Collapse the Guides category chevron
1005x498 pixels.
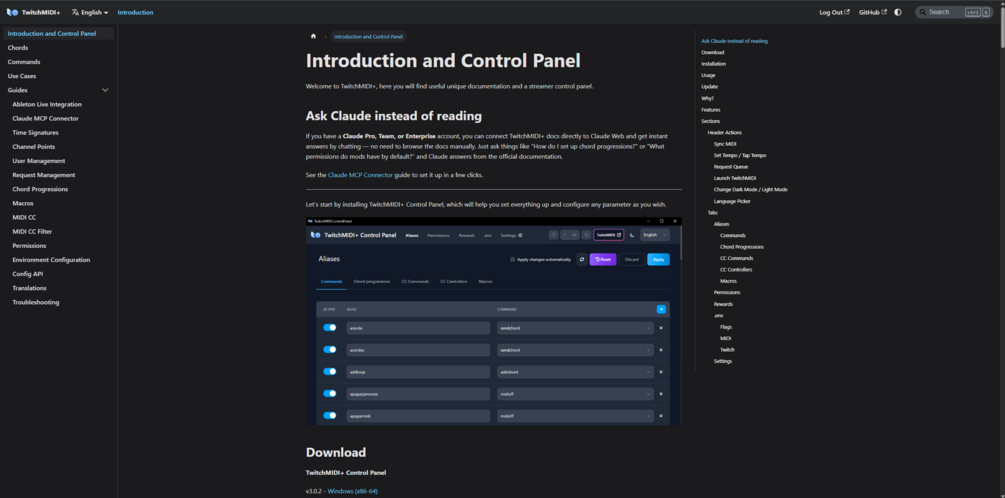point(105,90)
